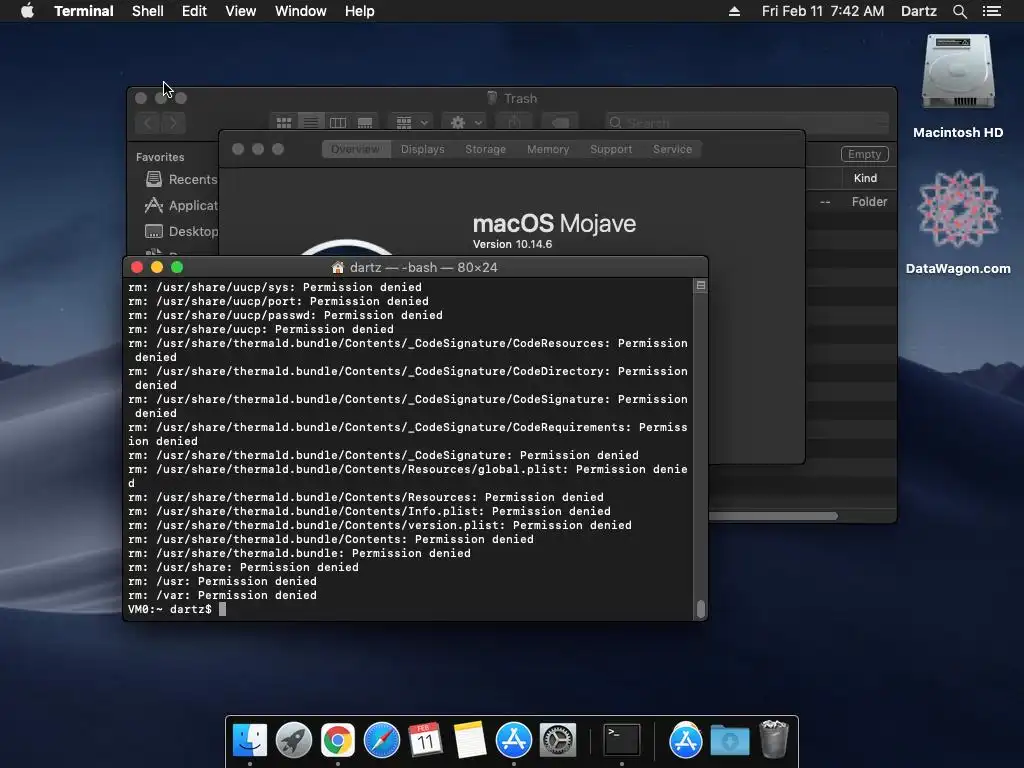Switch to the Displays tab
This screenshot has height=768, width=1024.
pos(423,149)
